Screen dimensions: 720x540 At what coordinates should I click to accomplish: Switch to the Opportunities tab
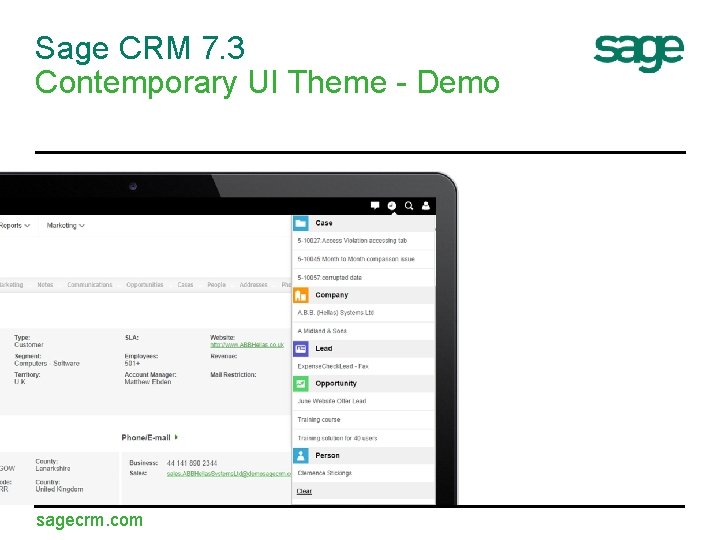pyautogui.click(x=145, y=285)
